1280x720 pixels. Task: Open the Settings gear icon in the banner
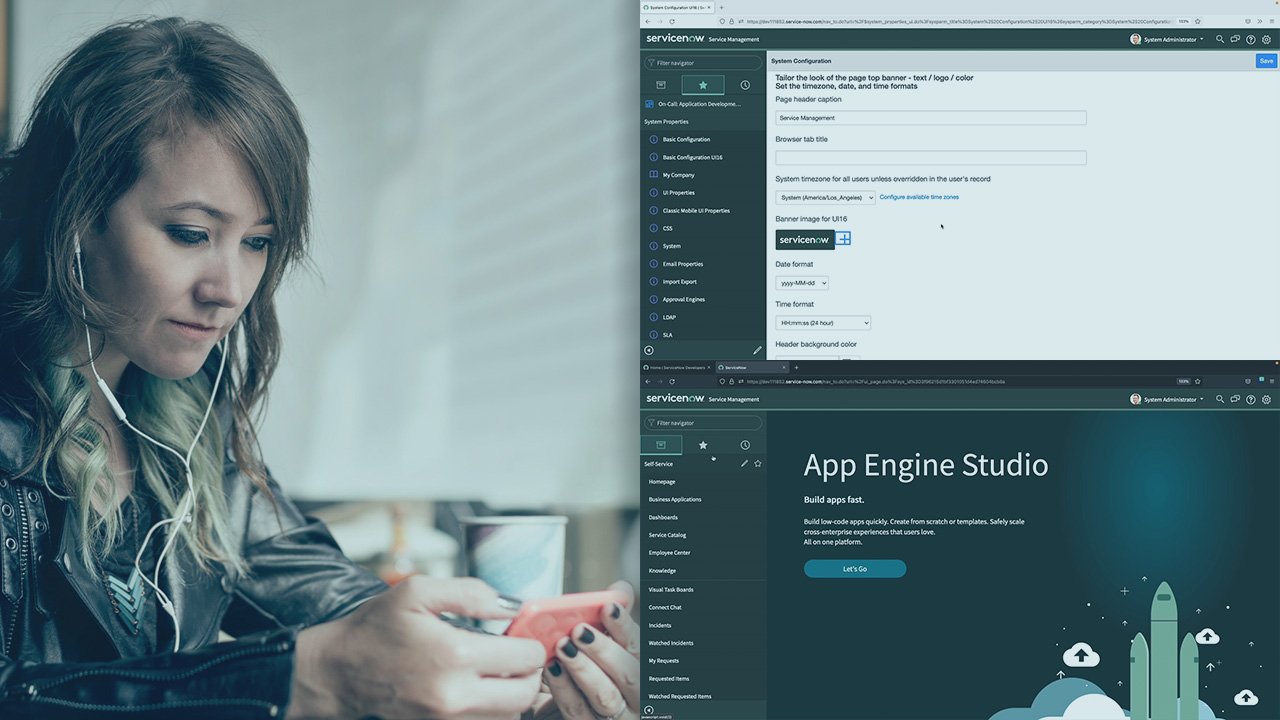(1266, 39)
